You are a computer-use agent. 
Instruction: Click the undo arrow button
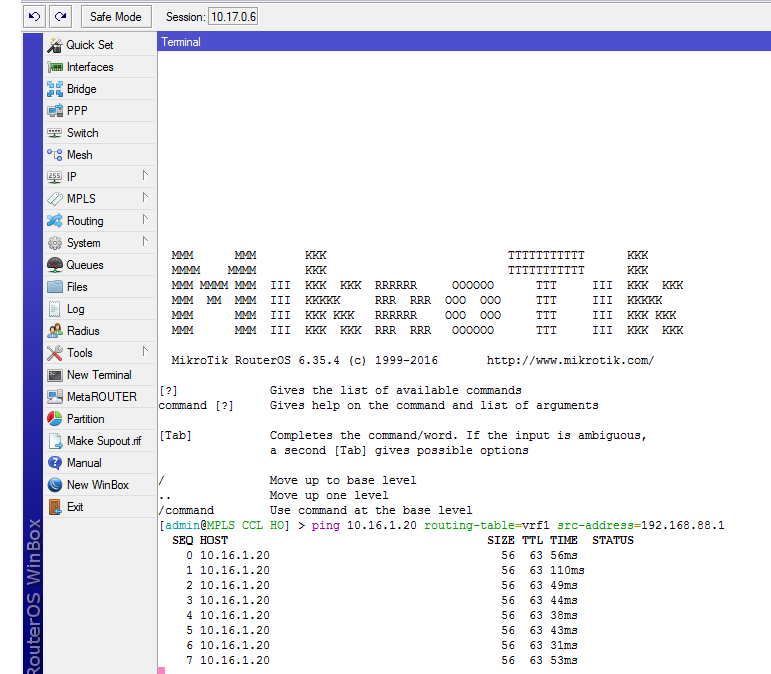[36, 17]
